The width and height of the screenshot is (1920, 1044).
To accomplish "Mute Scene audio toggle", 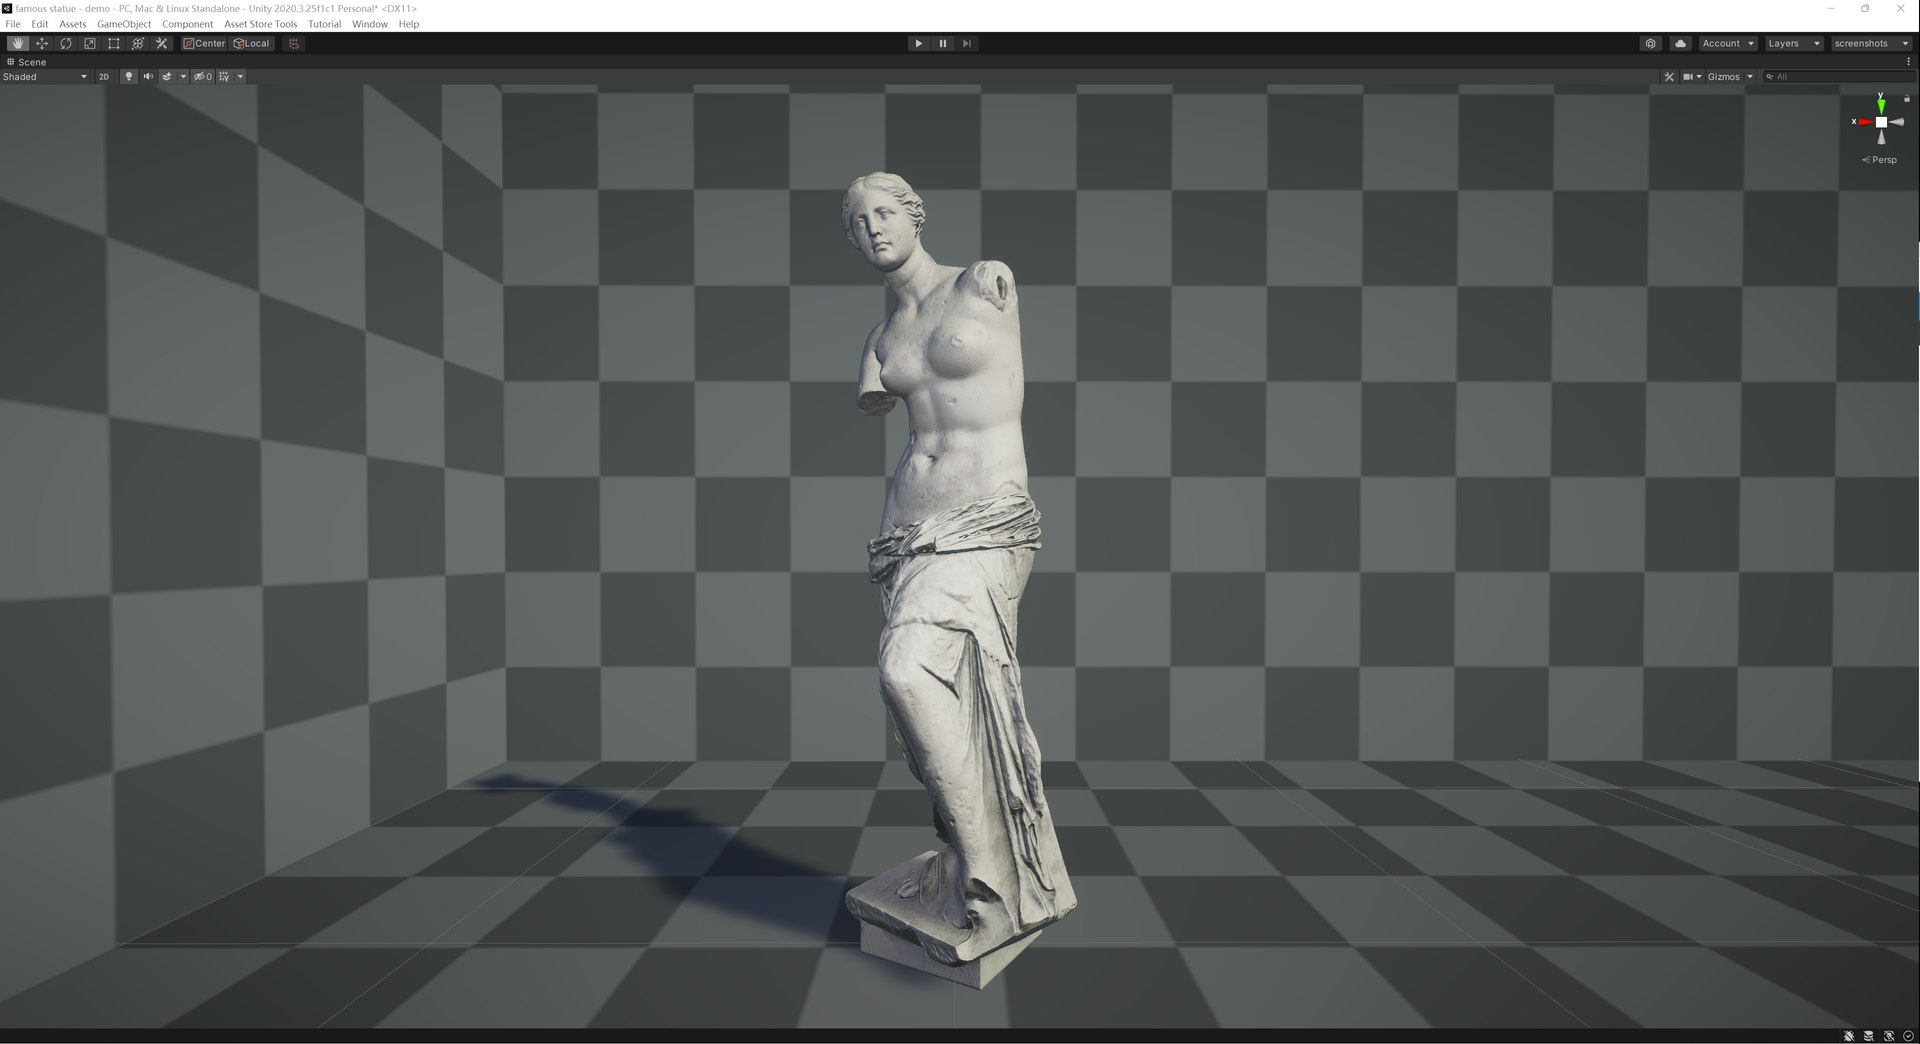I will (148, 77).
